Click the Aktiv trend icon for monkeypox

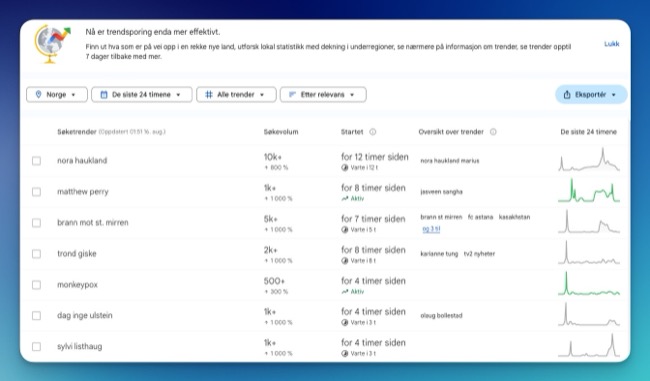click(x=344, y=292)
